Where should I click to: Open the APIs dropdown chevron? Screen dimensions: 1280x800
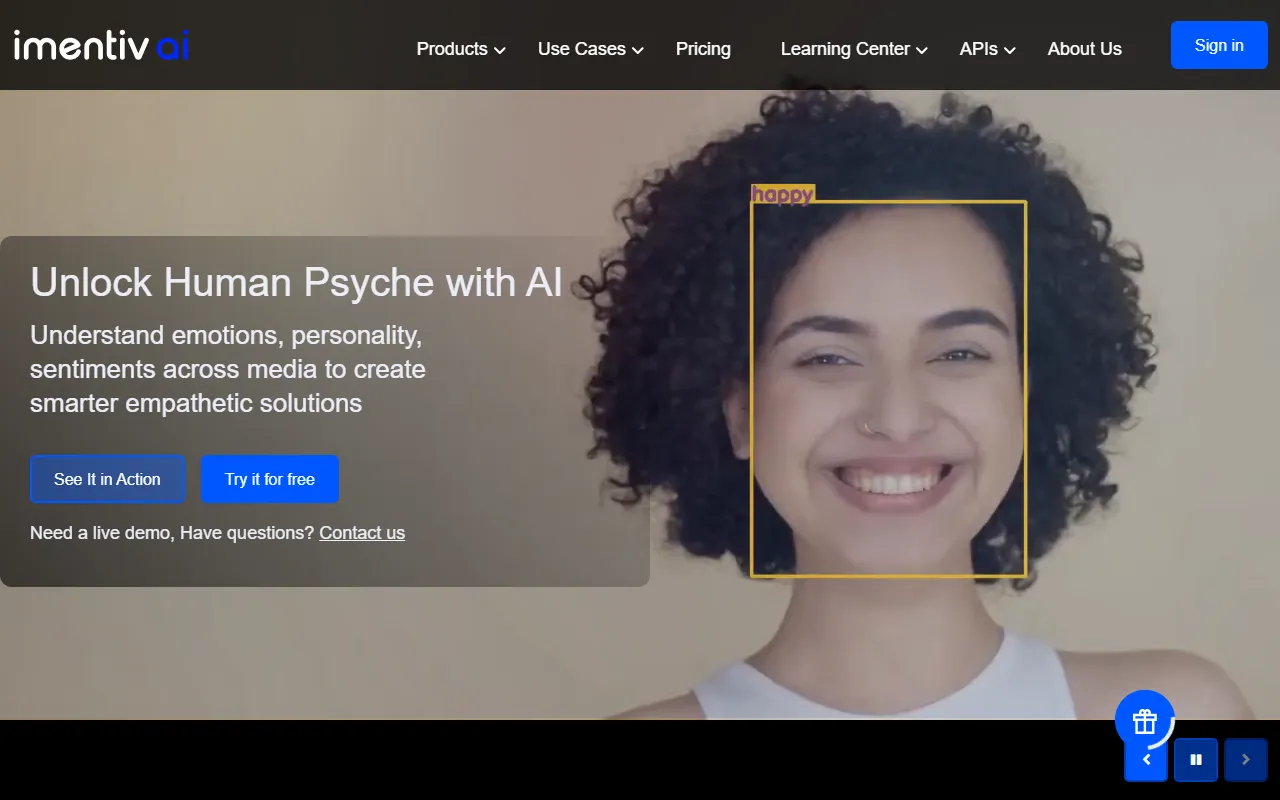pos(1010,50)
